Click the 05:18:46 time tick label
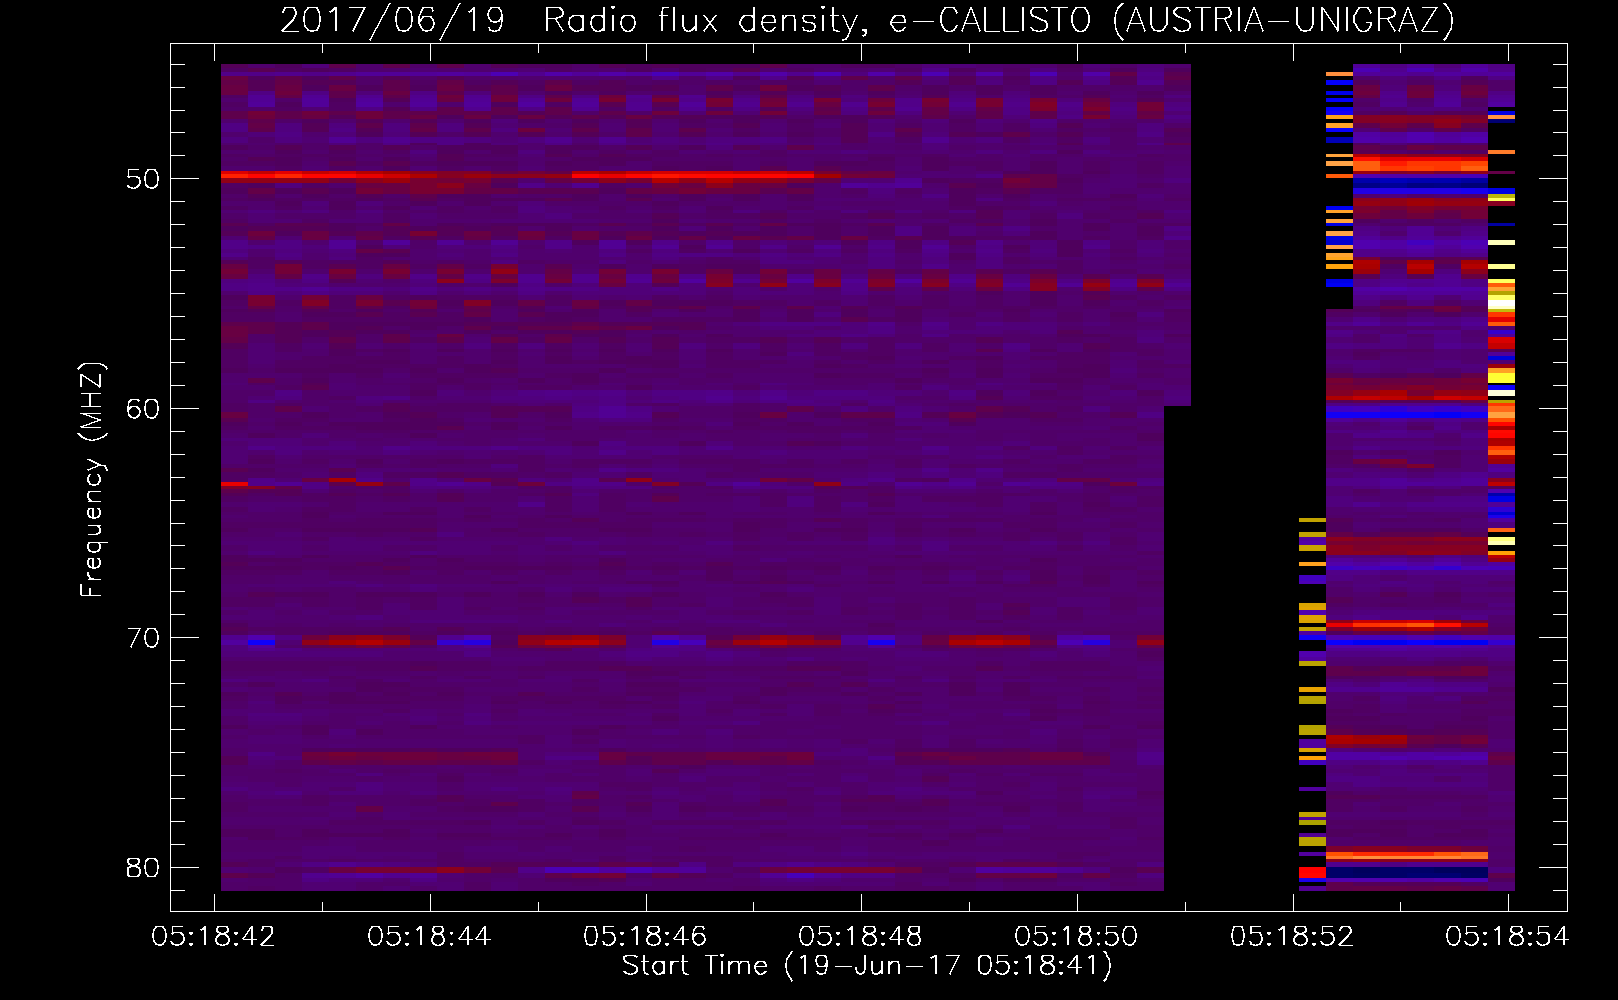The image size is (1618, 1000). click(x=645, y=937)
